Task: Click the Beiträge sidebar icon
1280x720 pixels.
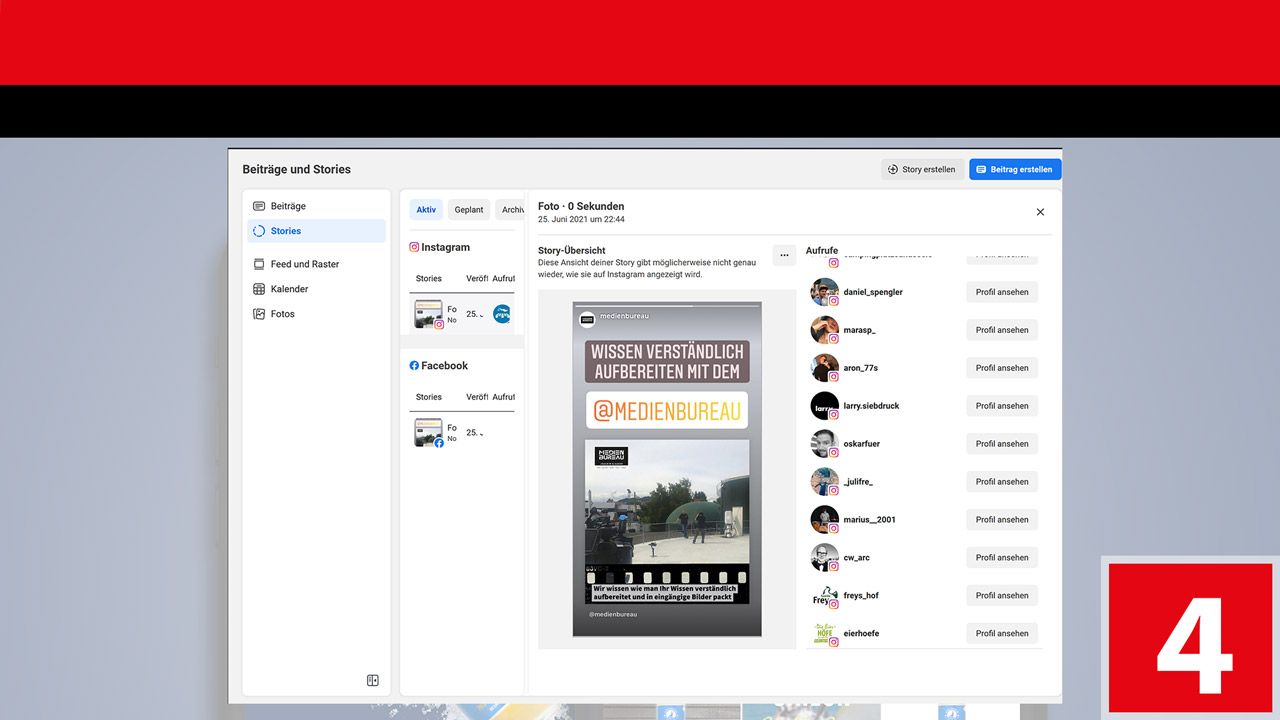Action: pos(259,206)
